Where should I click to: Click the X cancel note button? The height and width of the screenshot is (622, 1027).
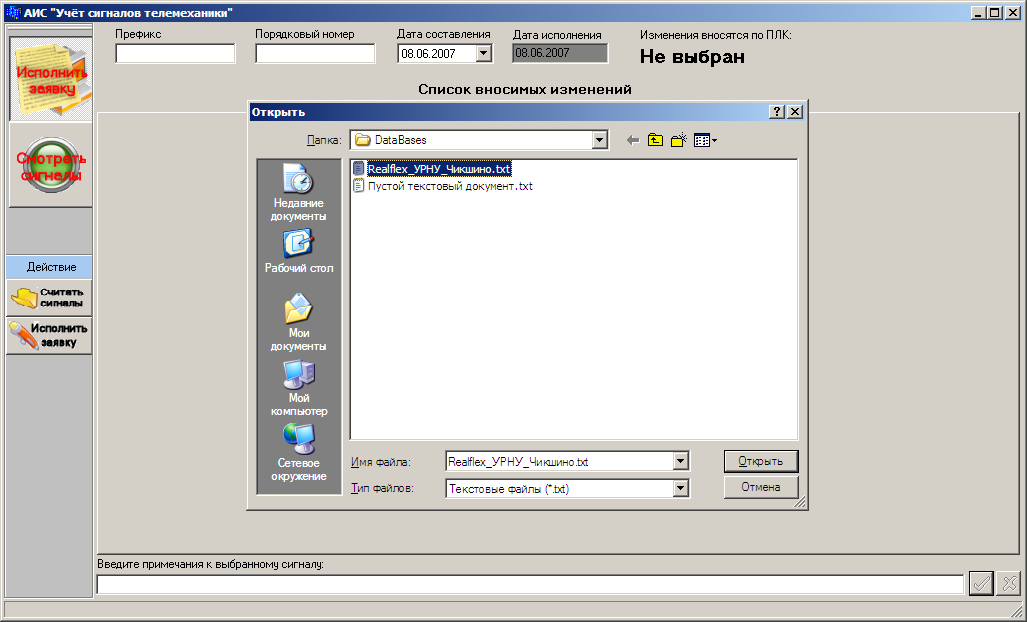tap(1009, 583)
